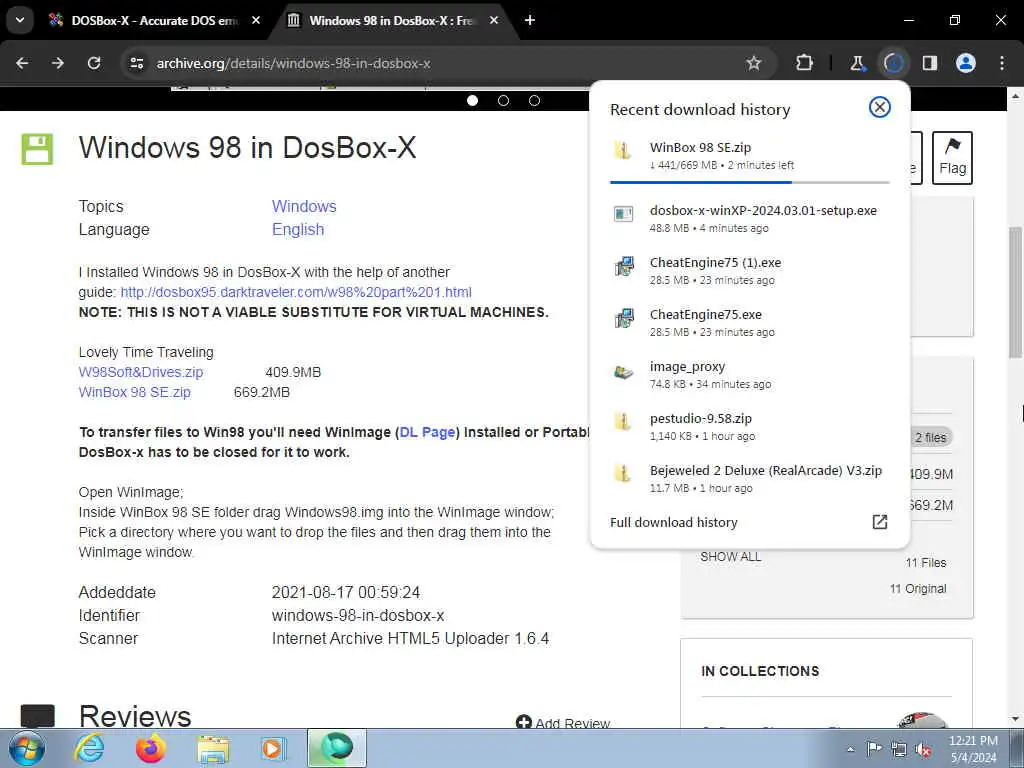Image resolution: width=1024 pixels, height=768 pixels.
Task: Close the Recent download history popup
Action: [880, 107]
